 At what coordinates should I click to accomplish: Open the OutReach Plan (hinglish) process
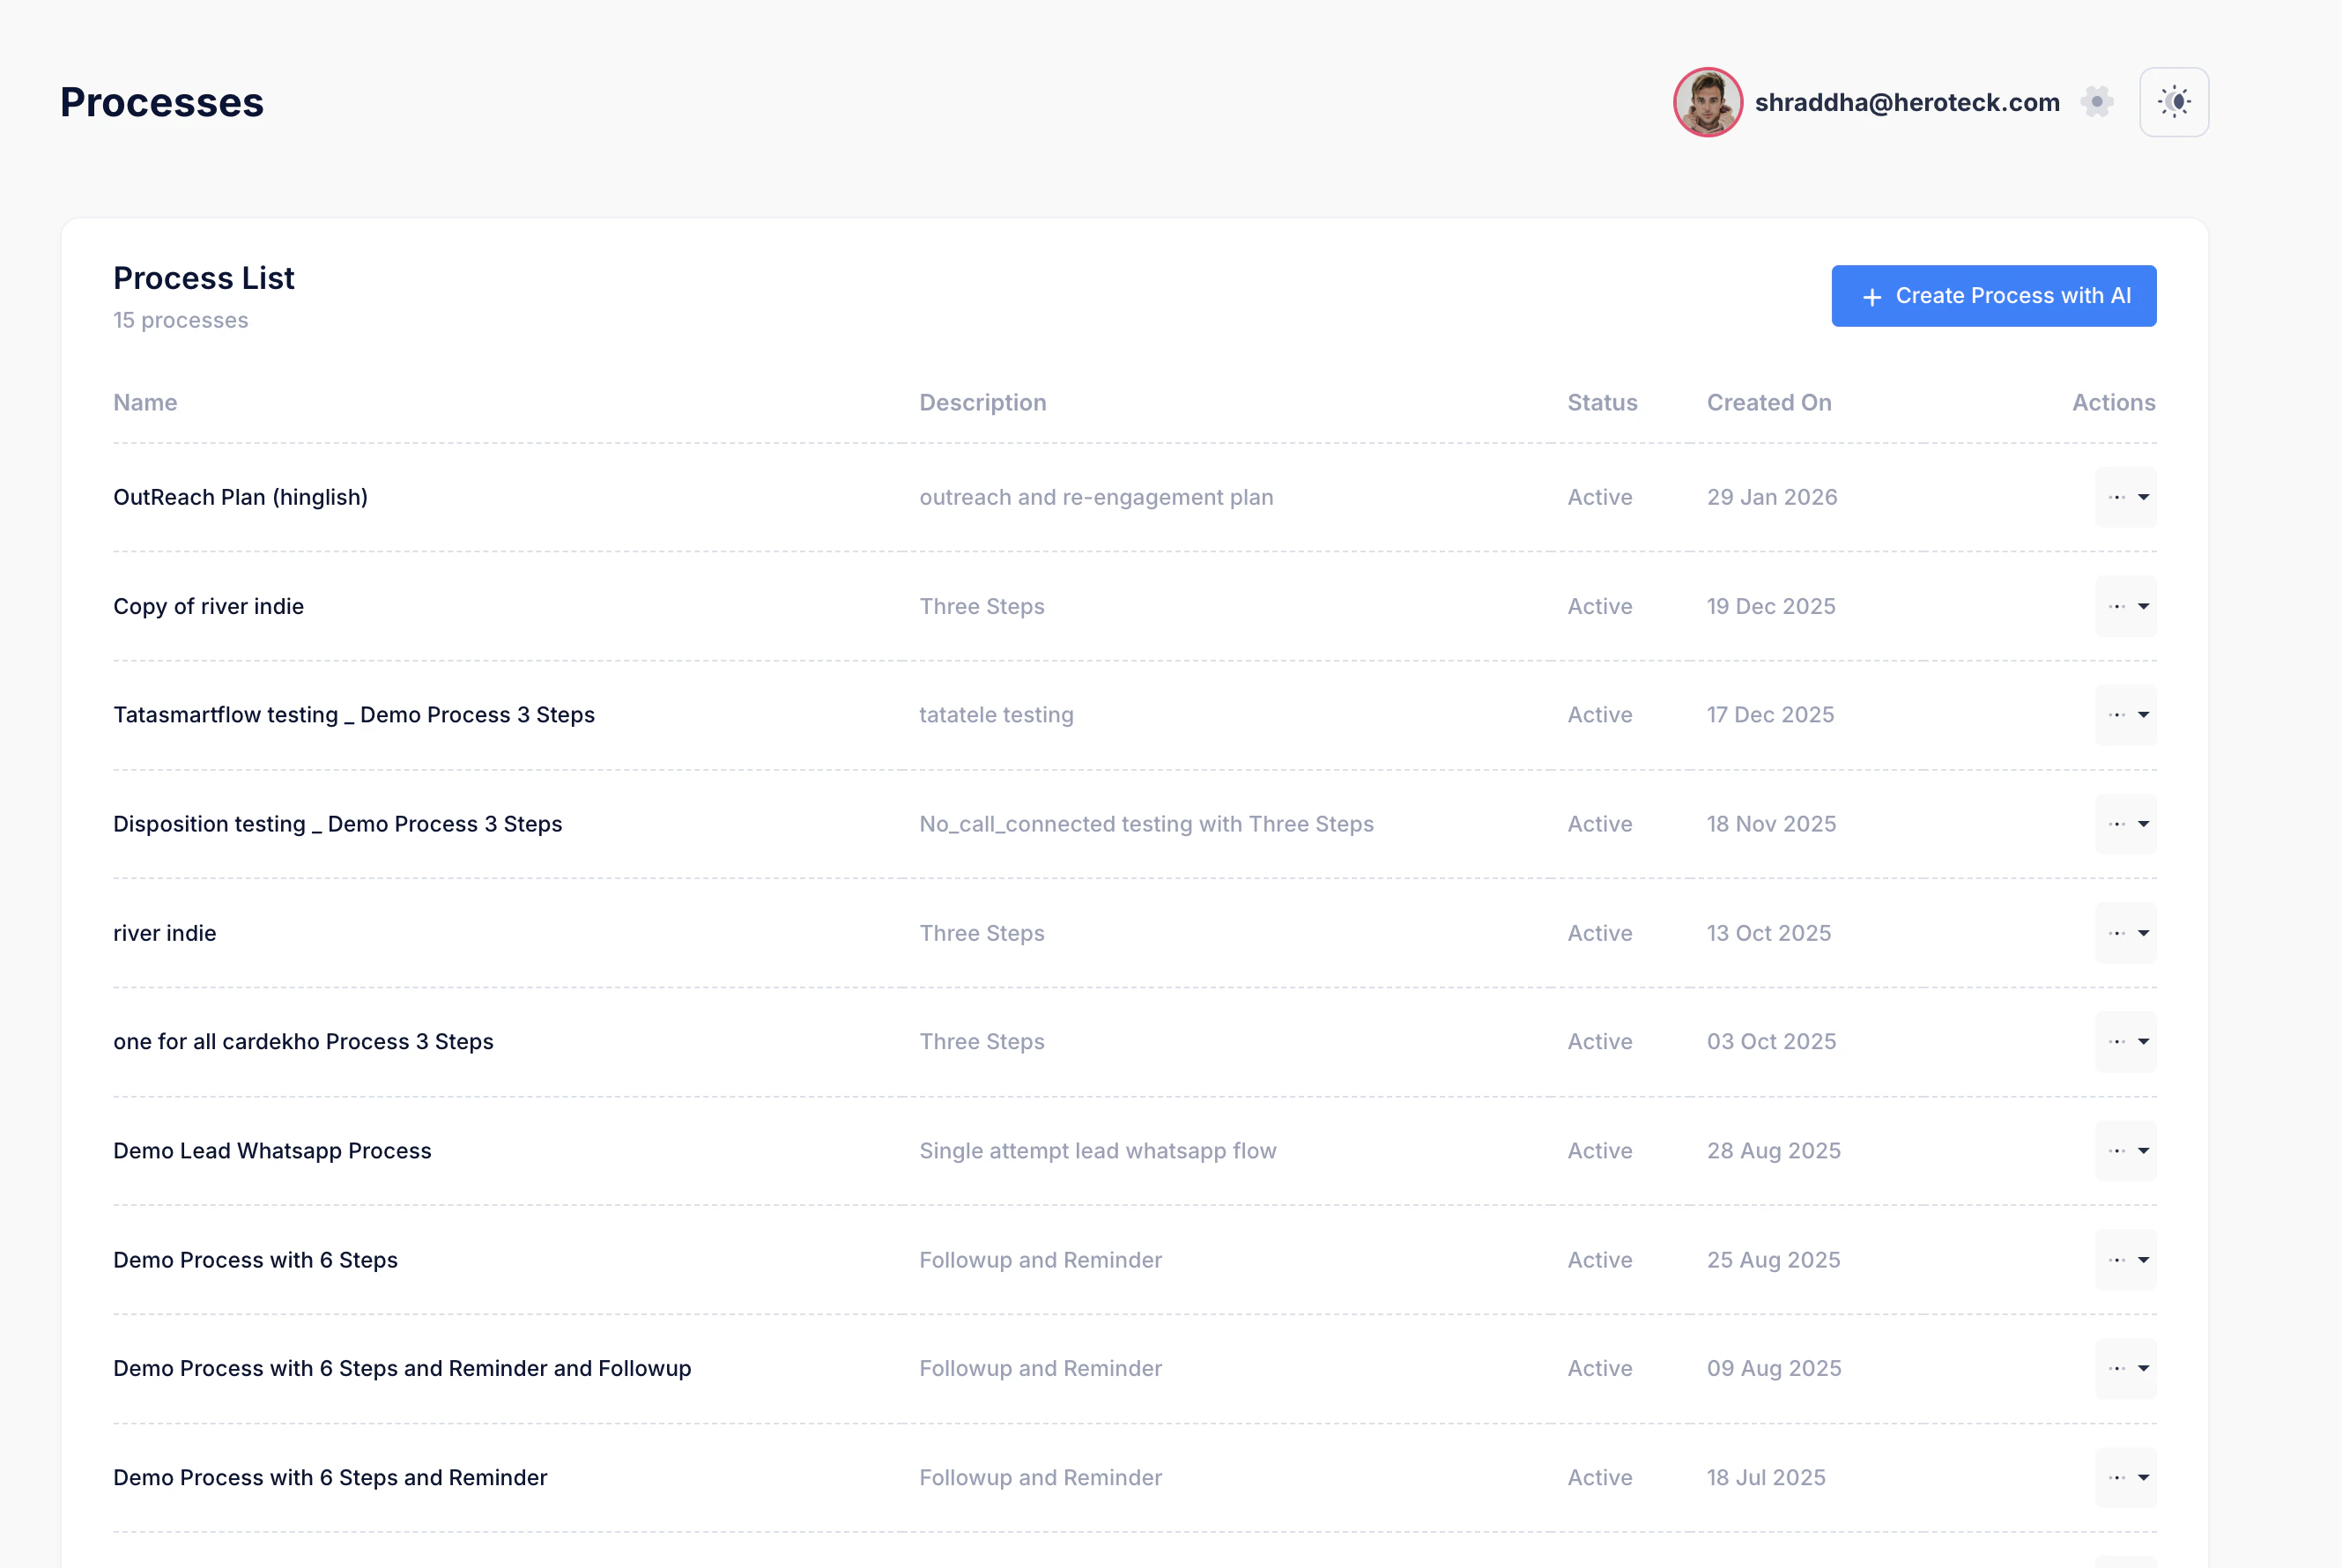pyautogui.click(x=240, y=497)
